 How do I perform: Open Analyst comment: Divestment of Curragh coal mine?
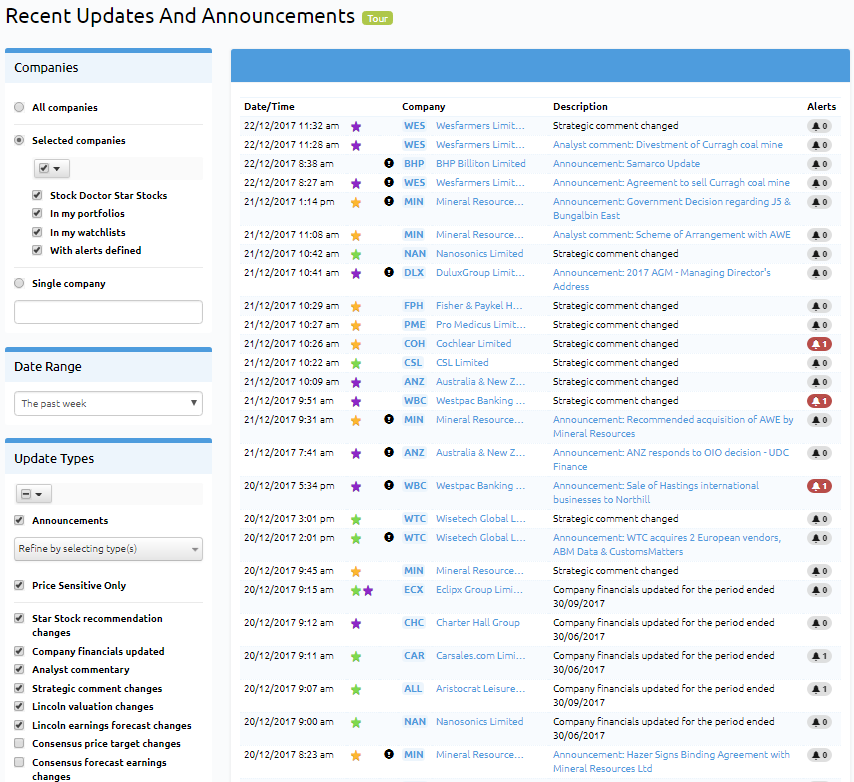tap(668, 144)
